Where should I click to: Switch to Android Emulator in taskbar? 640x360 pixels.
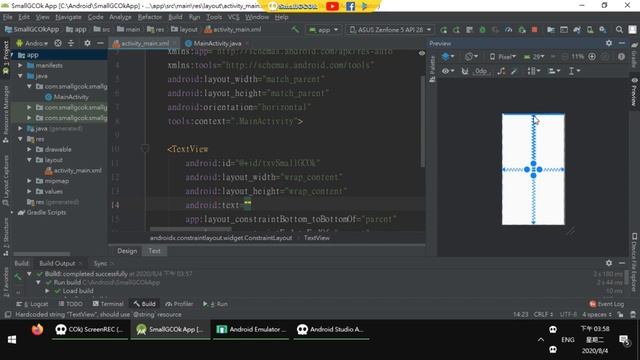pyautogui.click(x=251, y=329)
